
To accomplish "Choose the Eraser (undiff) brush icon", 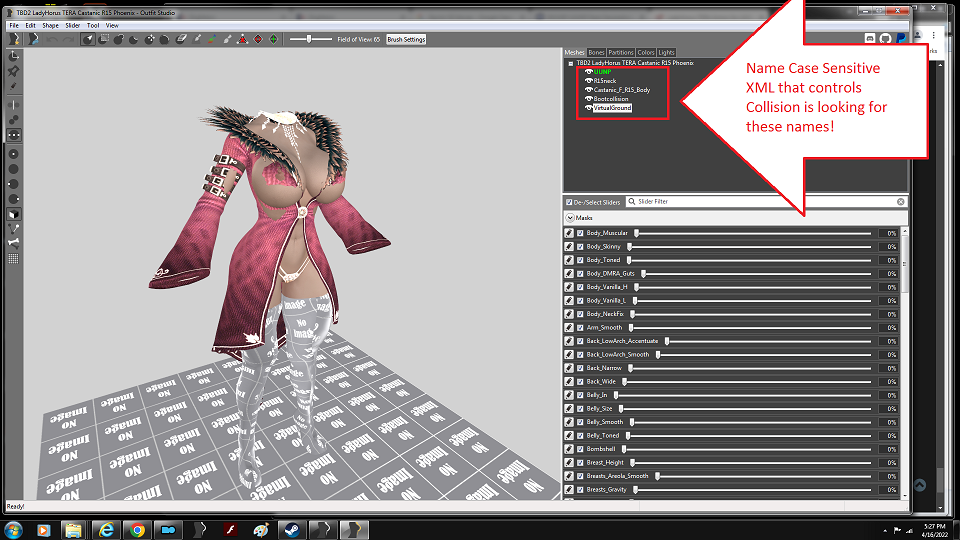I will coord(181,39).
